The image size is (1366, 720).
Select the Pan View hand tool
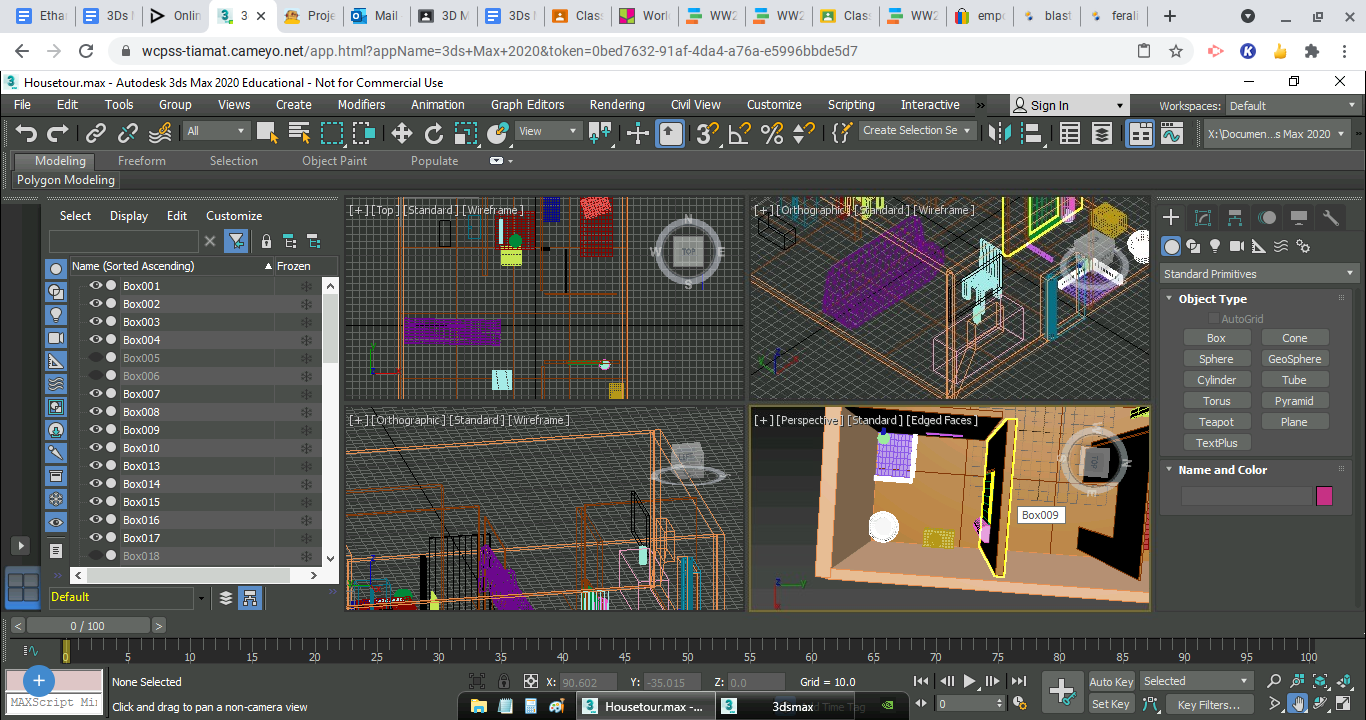point(1297,704)
